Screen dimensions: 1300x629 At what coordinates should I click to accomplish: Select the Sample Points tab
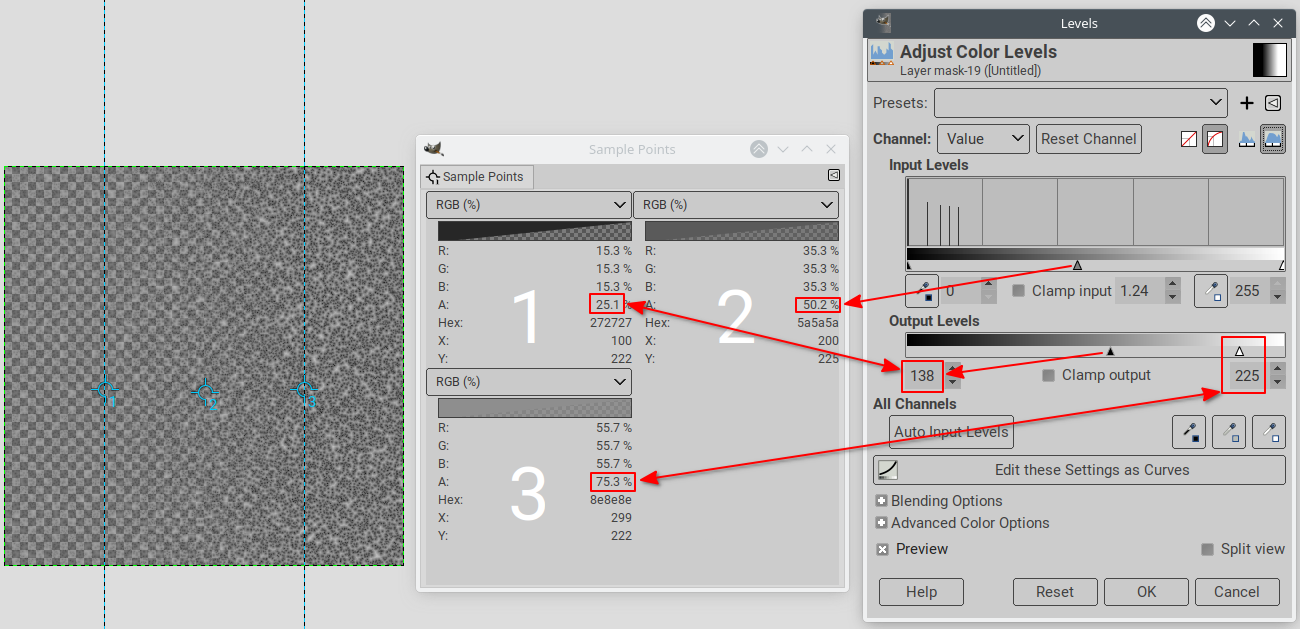[x=476, y=177]
